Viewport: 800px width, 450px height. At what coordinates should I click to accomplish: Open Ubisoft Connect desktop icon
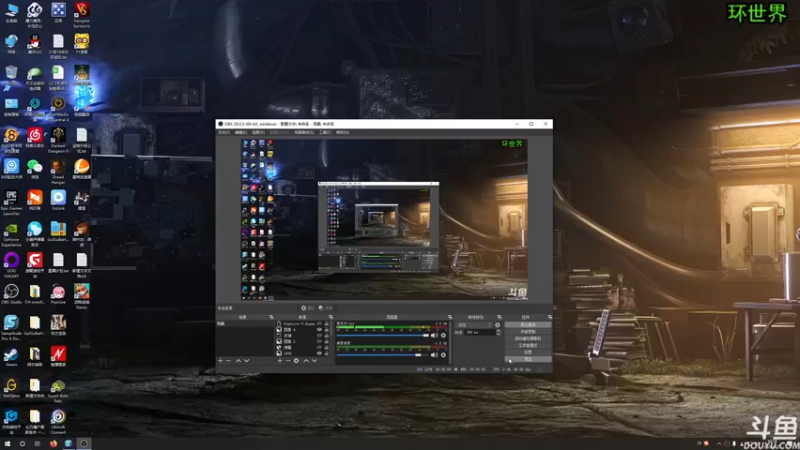click(58, 421)
